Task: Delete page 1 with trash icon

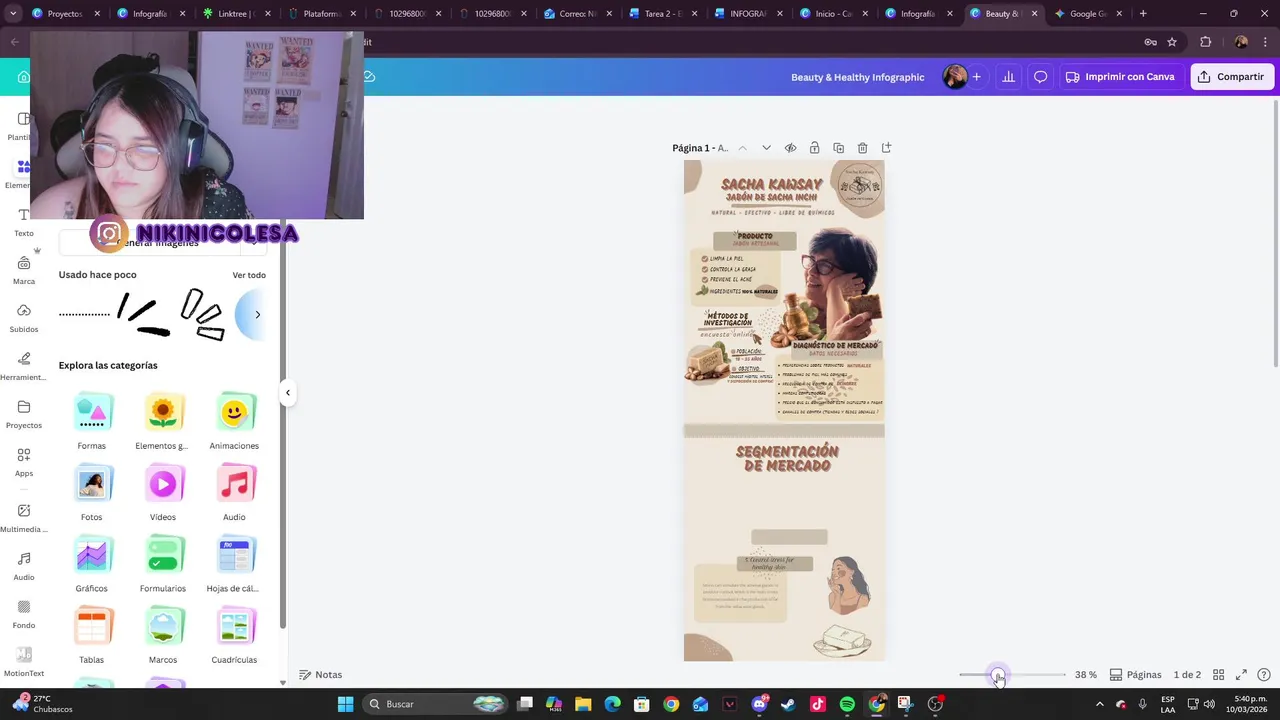Action: (x=862, y=148)
